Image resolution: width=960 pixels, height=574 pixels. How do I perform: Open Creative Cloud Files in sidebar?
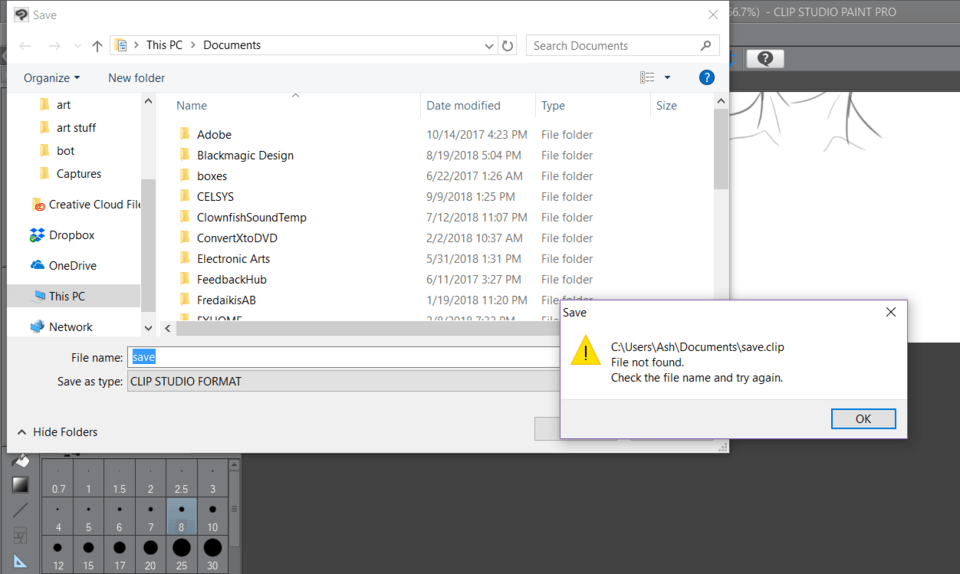[86, 204]
